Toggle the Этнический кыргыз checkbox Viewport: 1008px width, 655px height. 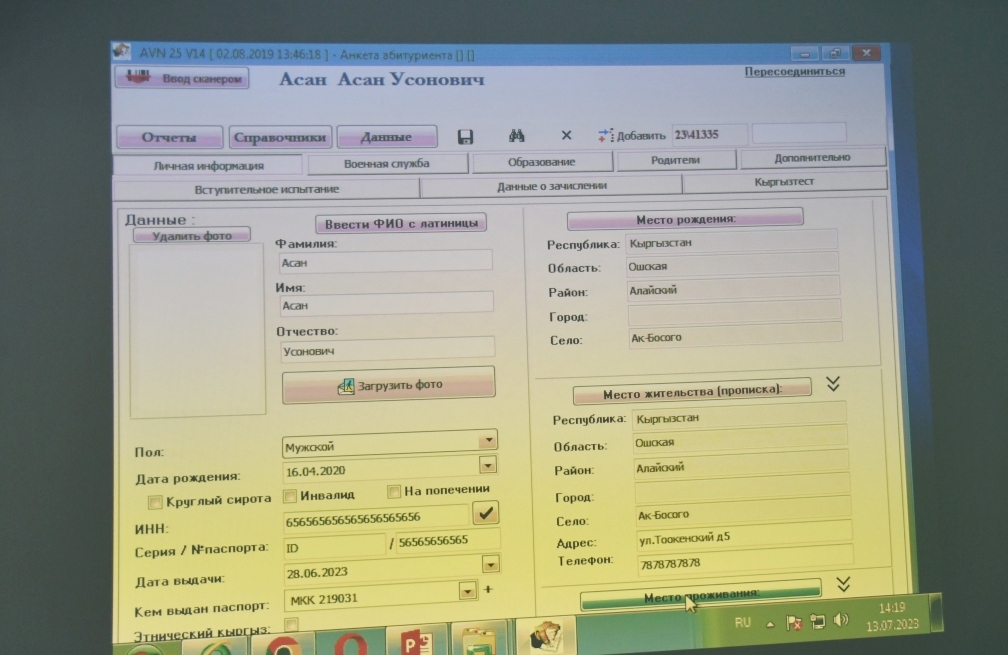click(x=291, y=624)
